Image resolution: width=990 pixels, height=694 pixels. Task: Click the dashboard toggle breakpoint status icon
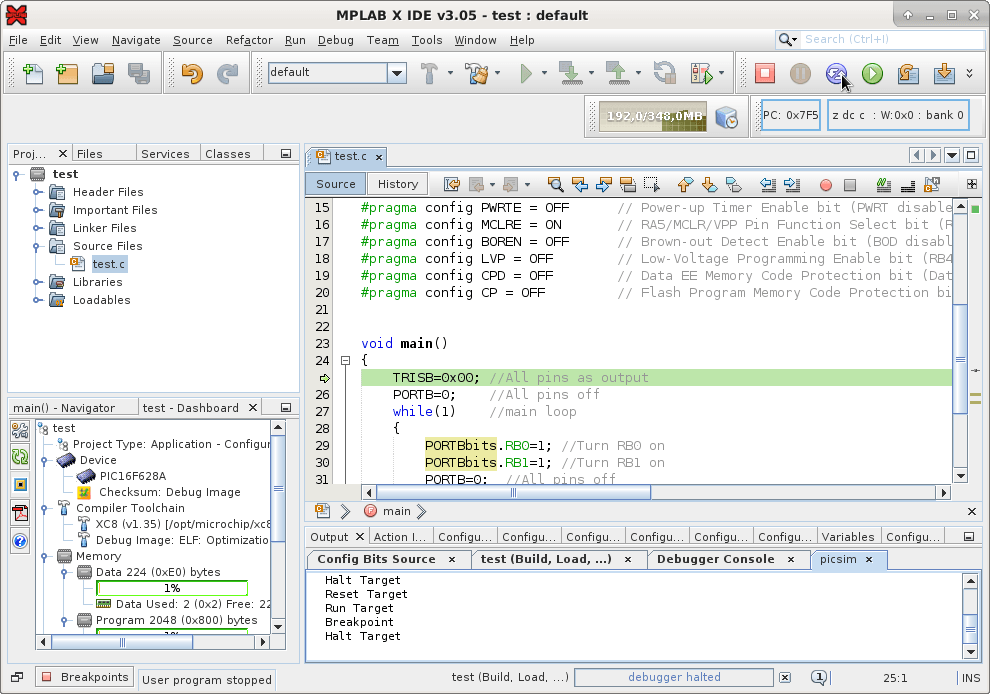pyautogui.click(x=20, y=484)
